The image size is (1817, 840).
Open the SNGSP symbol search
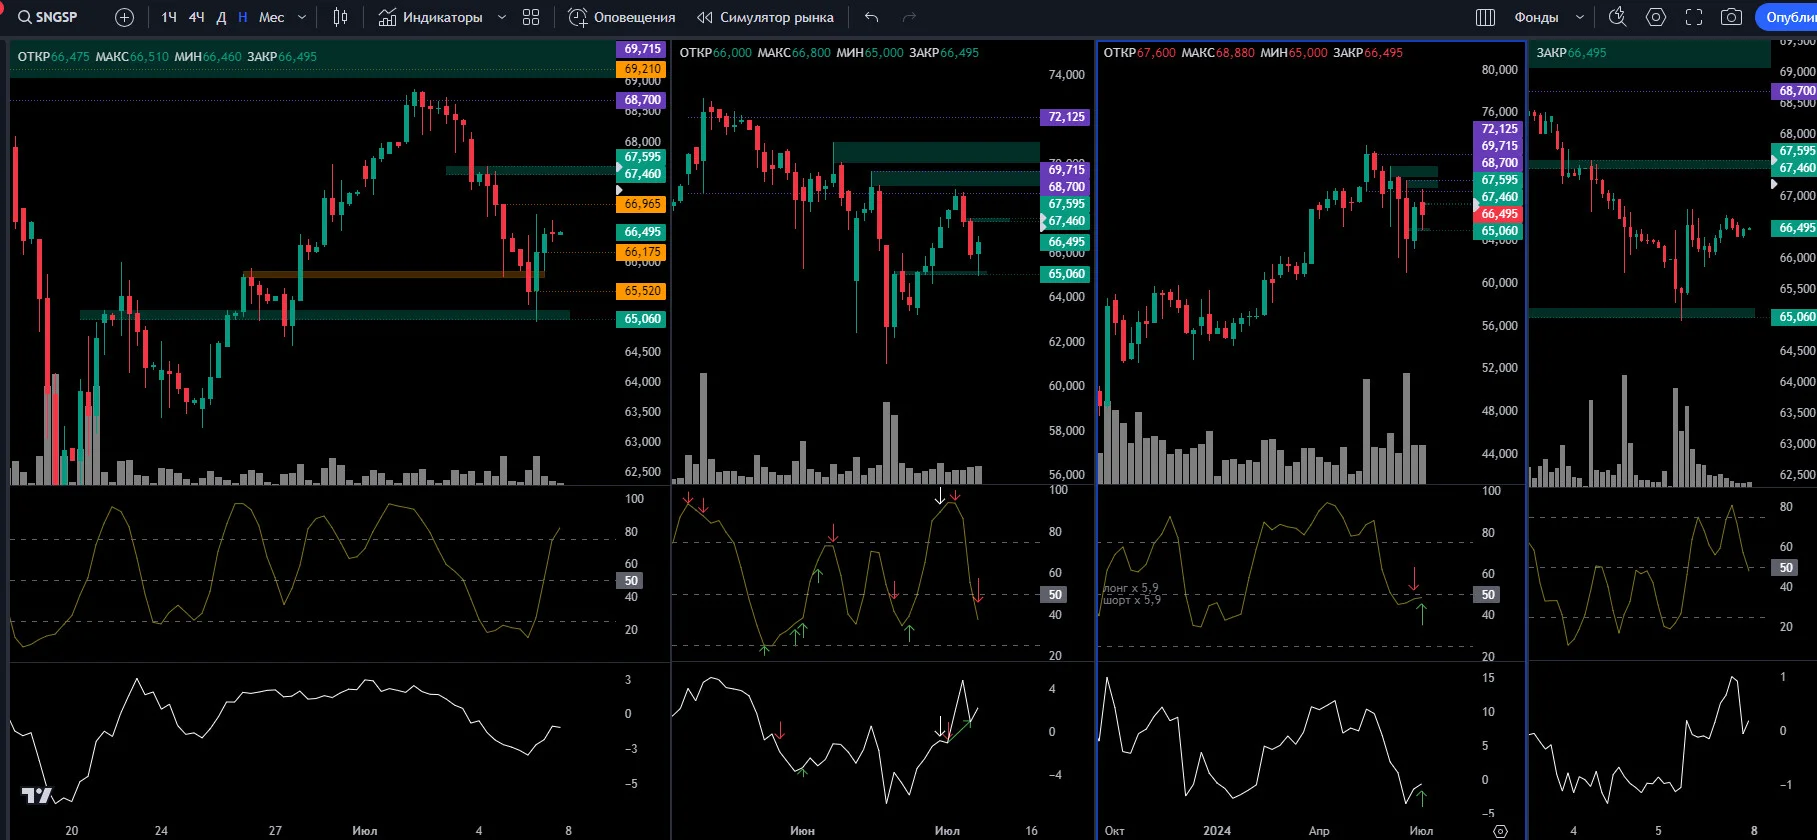click(48, 17)
